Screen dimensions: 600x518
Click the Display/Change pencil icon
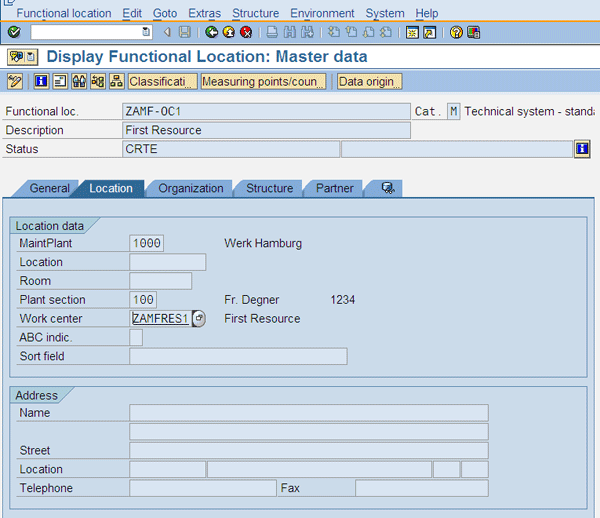point(15,81)
